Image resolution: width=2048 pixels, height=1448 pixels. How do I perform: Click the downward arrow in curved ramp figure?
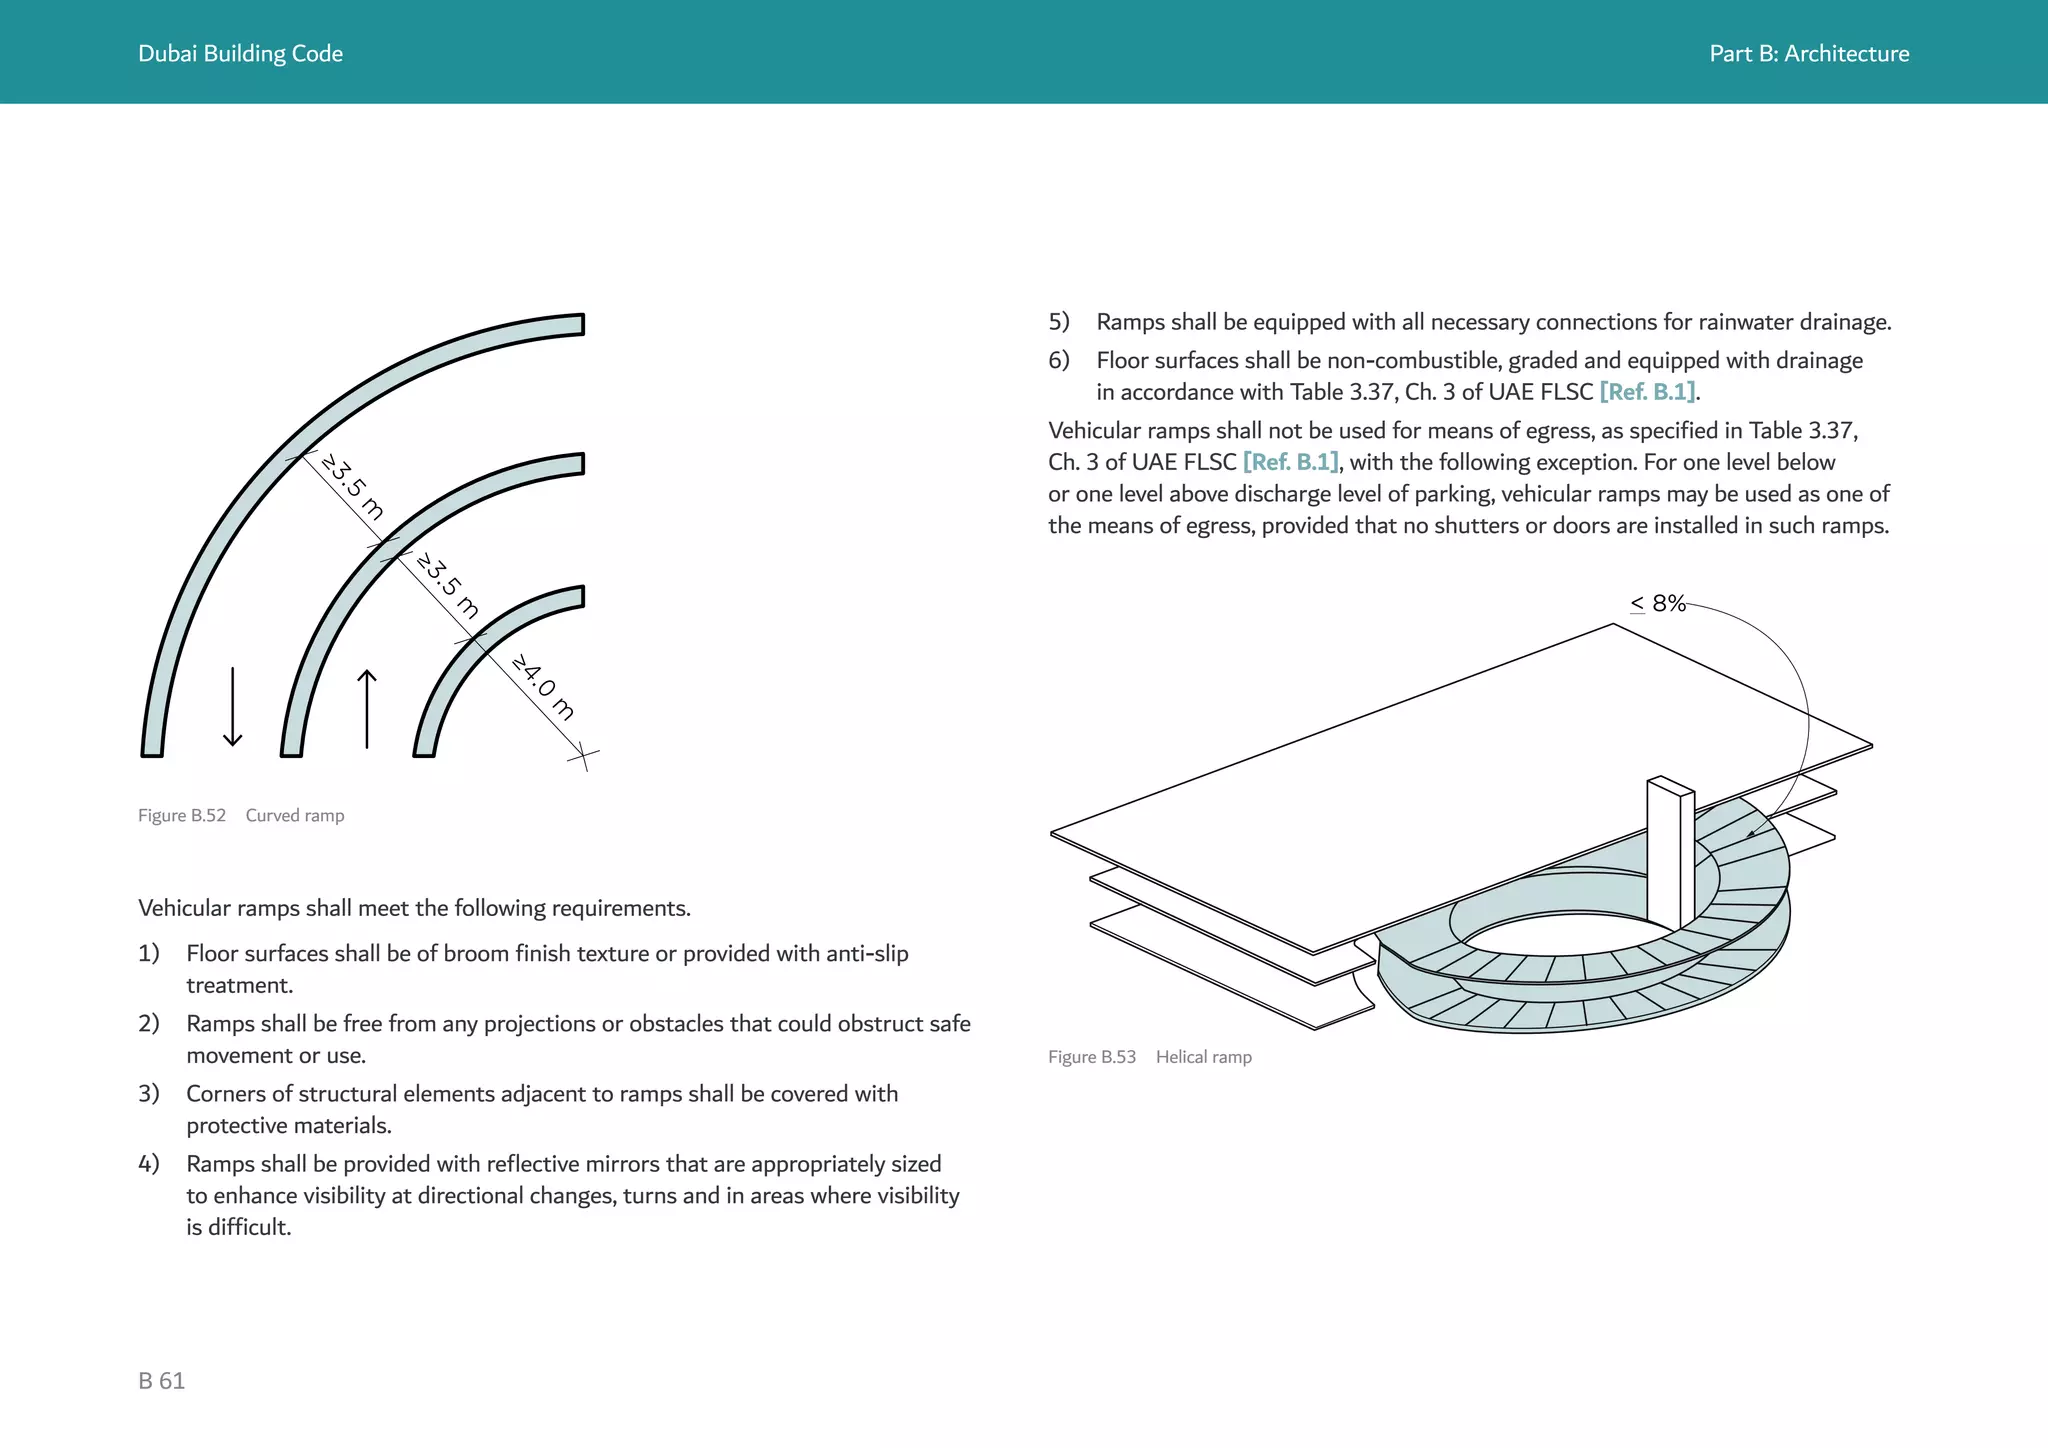pyautogui.click(x=232, y=707)
